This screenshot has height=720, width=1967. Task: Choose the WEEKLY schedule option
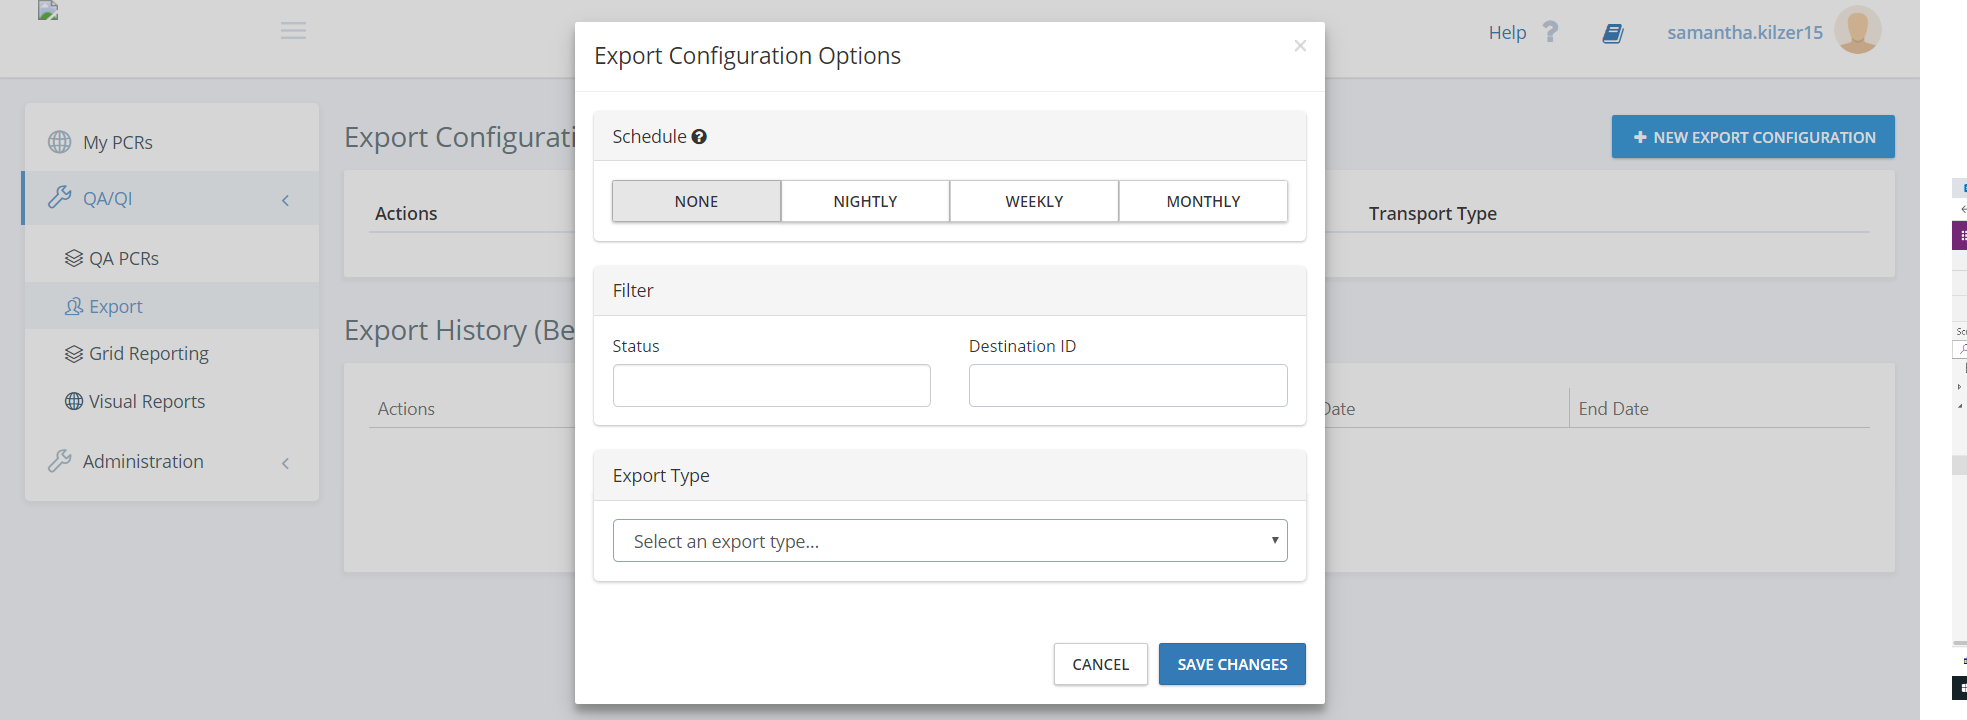[x=1034, y=201]
